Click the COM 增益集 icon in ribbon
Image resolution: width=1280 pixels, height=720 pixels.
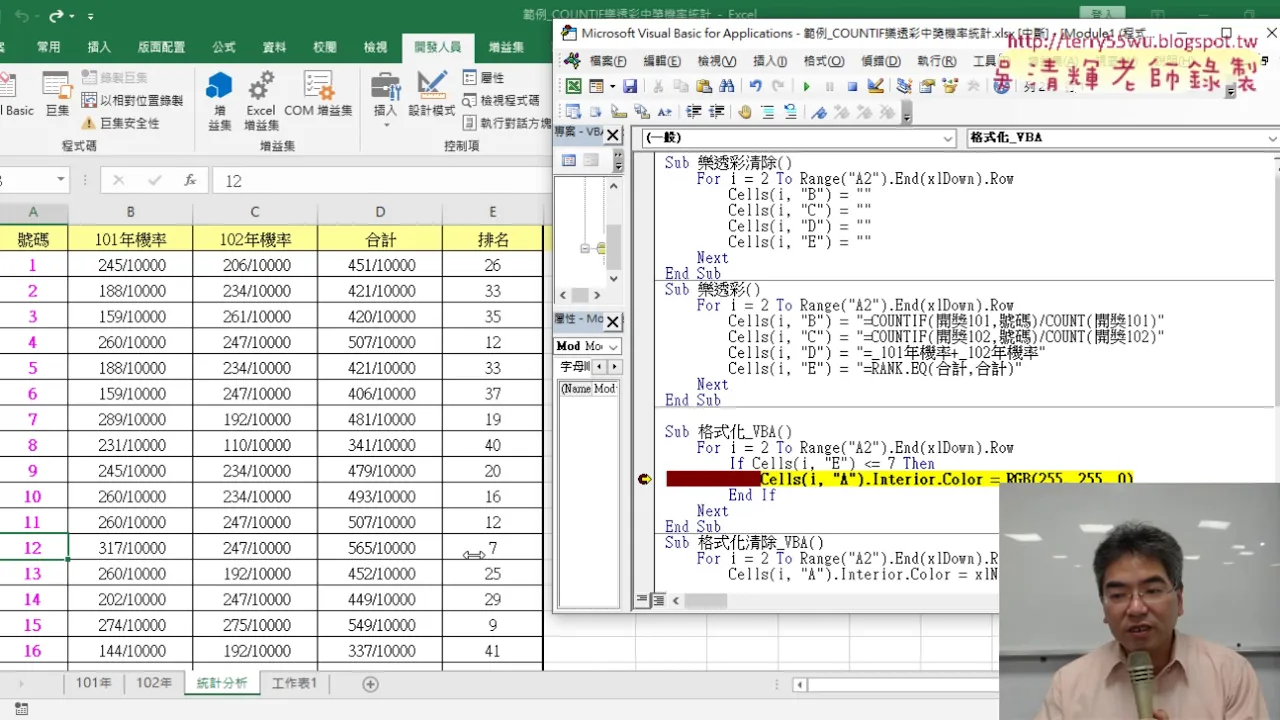point(318,95)
